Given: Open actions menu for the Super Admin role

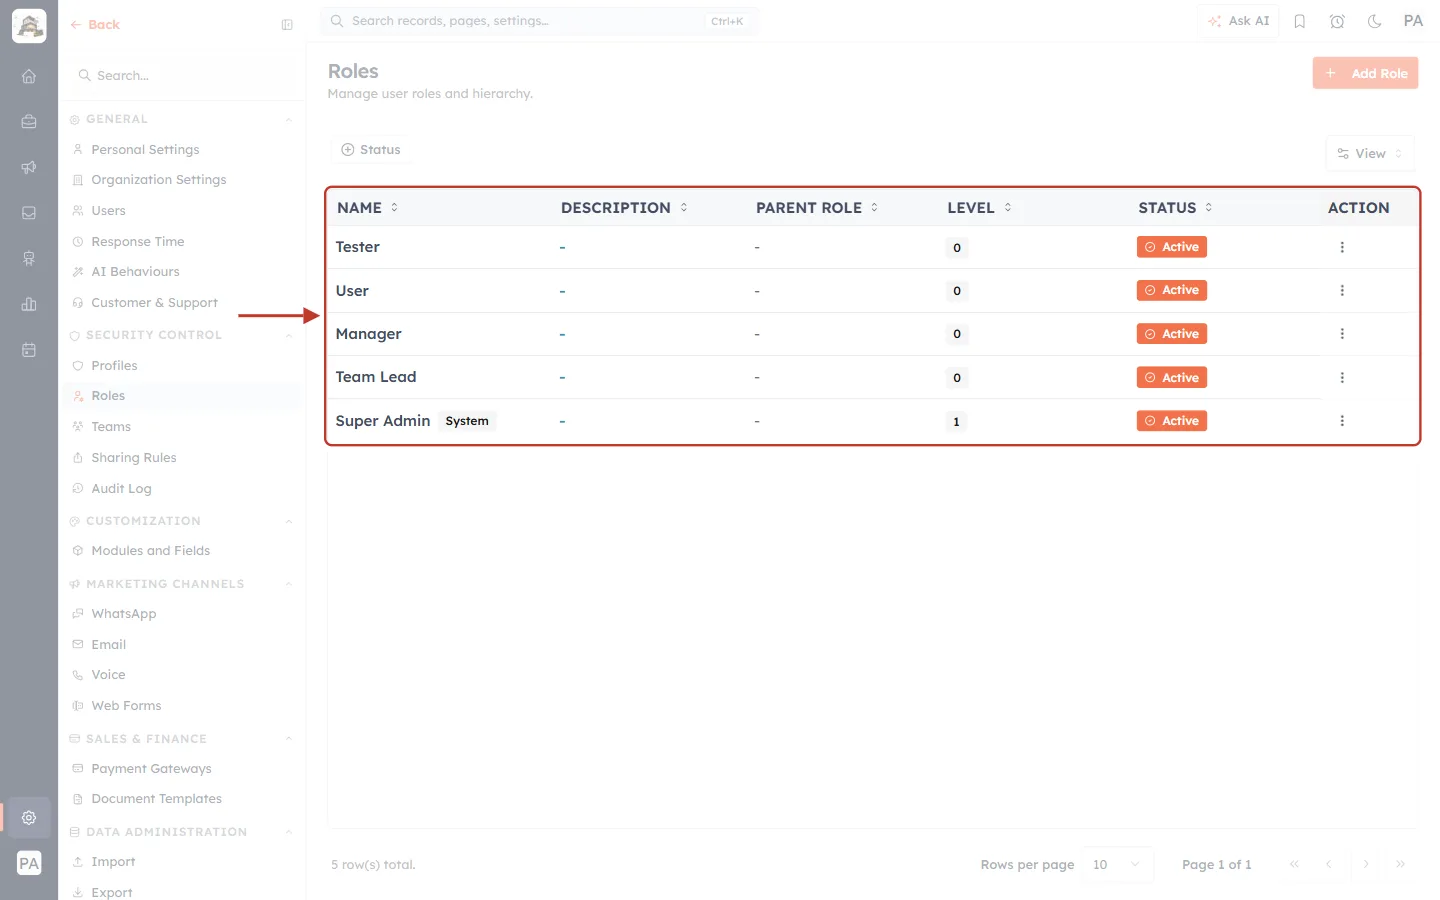Looking at the screenshot, I should (x=1342, y=421).
